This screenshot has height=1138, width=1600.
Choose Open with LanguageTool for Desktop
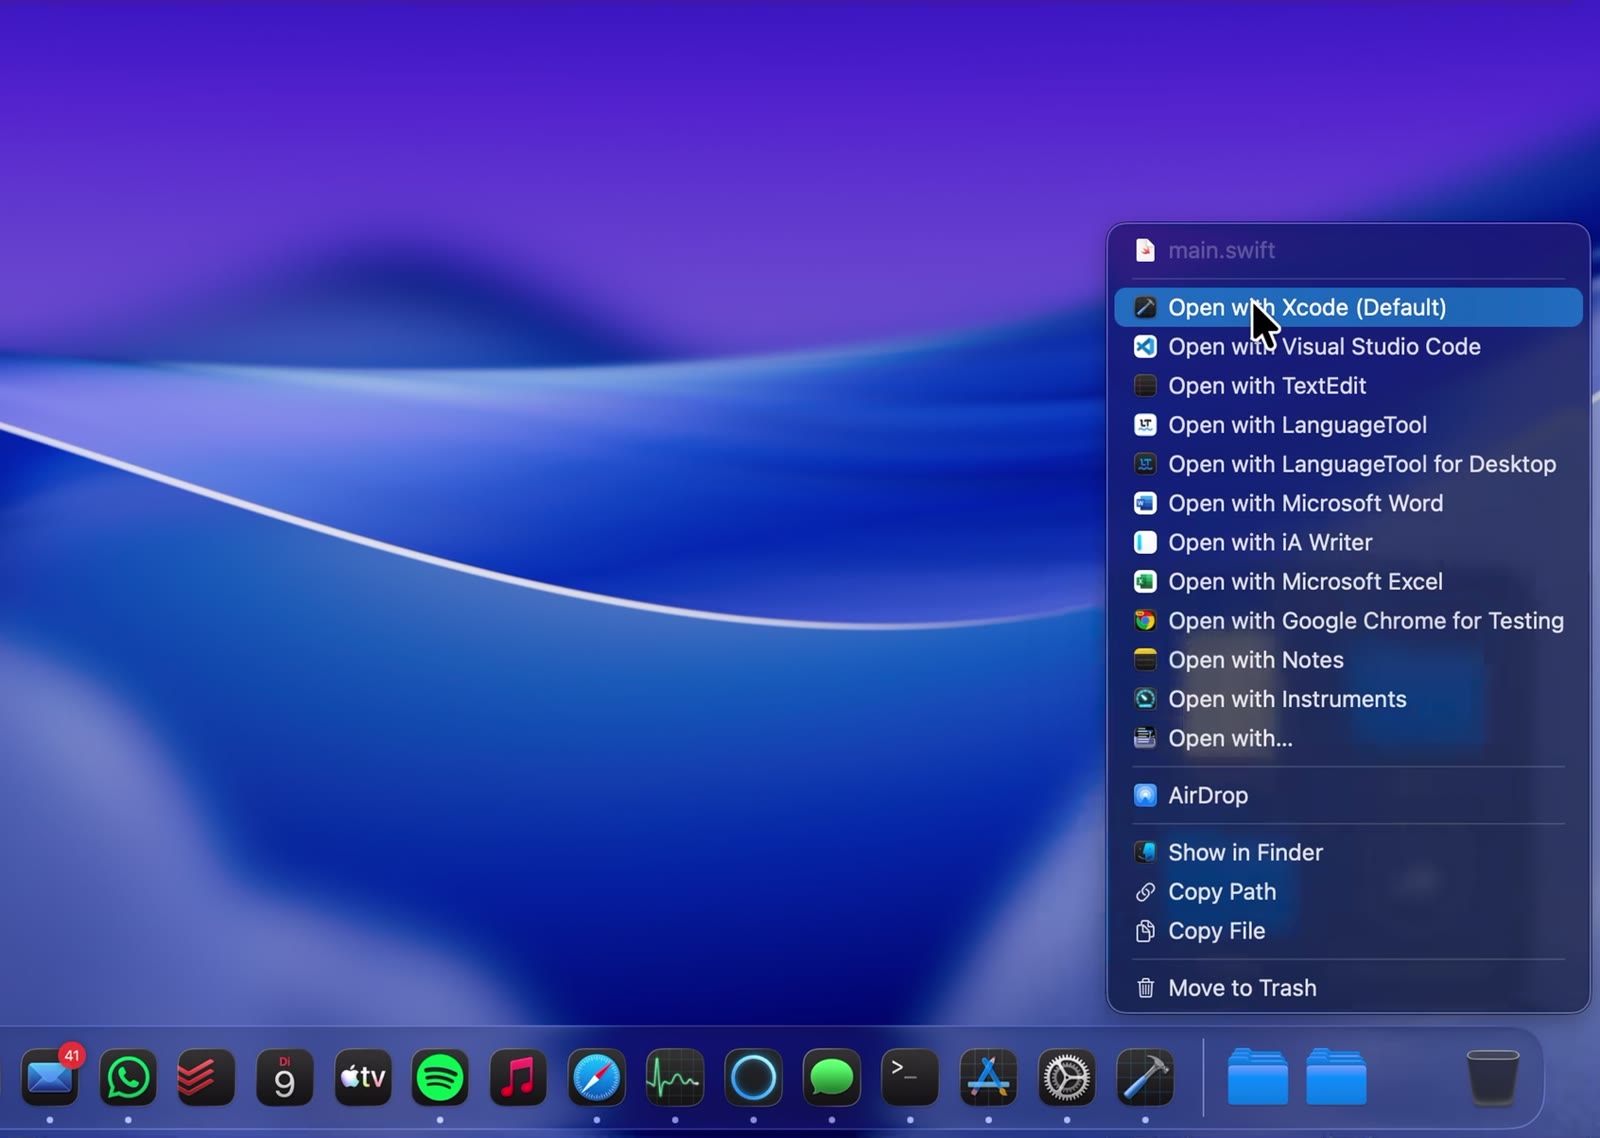(x=1348, y=464)
